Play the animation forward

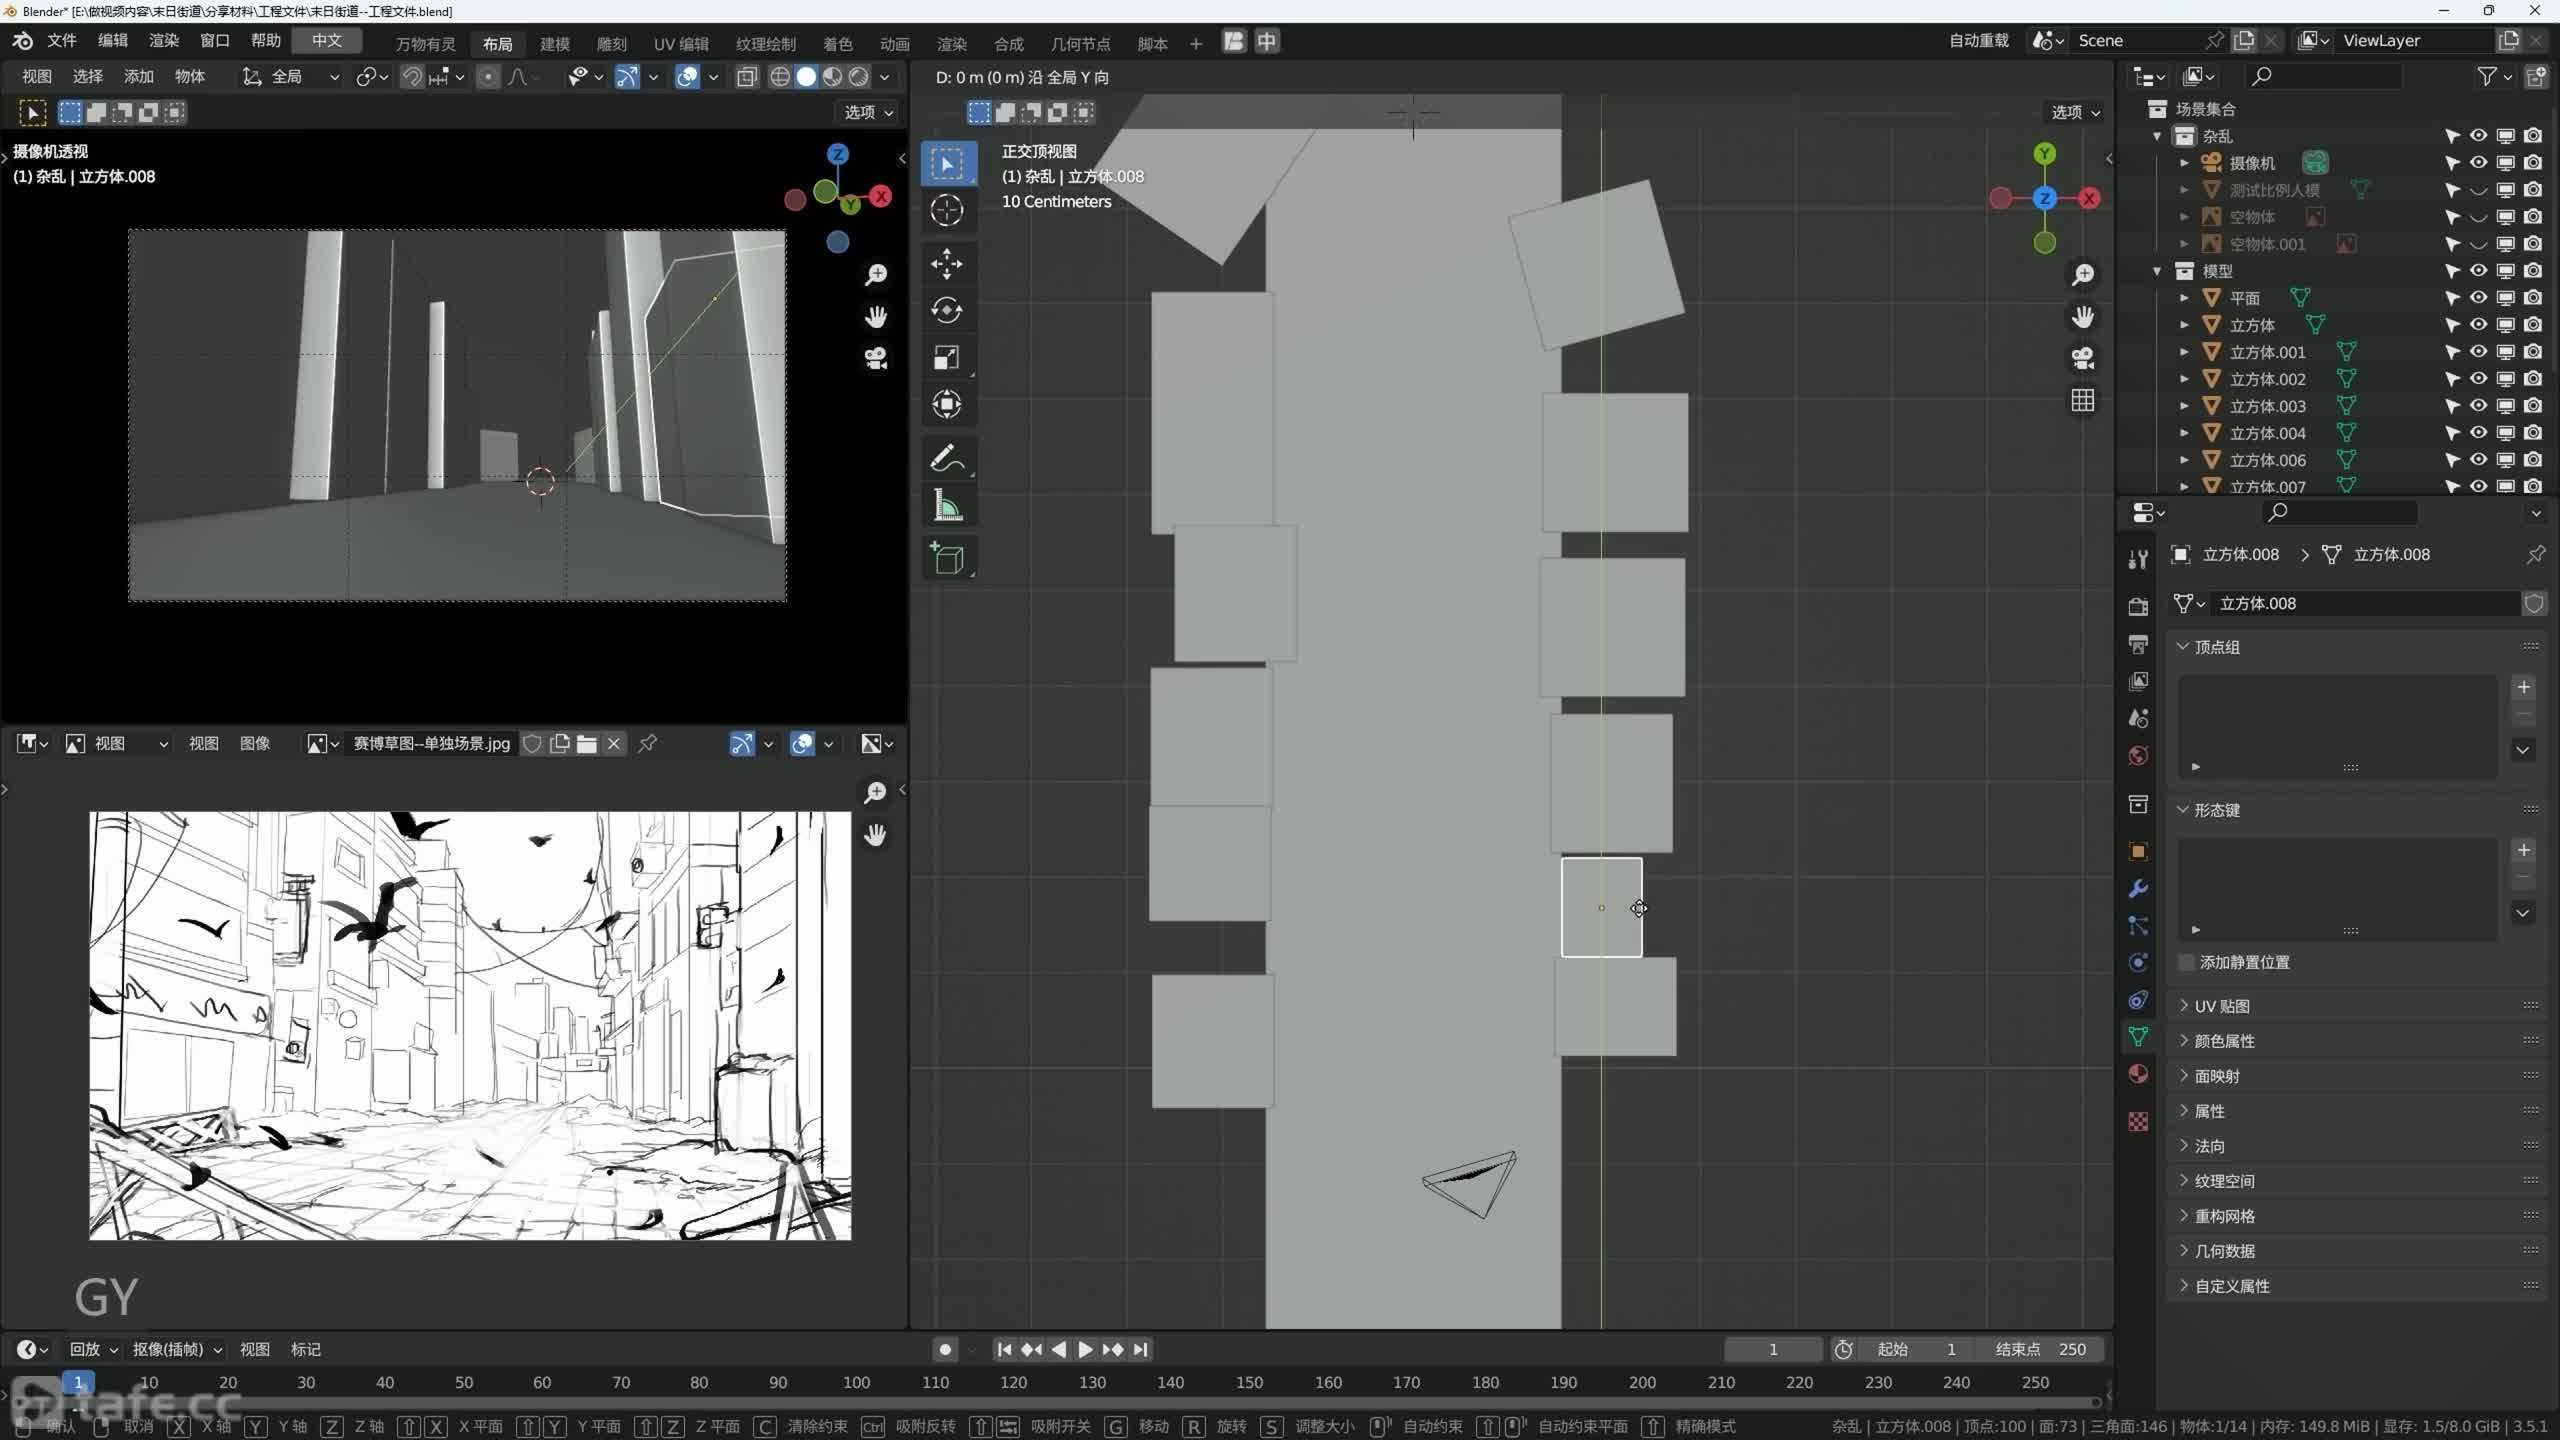tap(1085, 1350)
